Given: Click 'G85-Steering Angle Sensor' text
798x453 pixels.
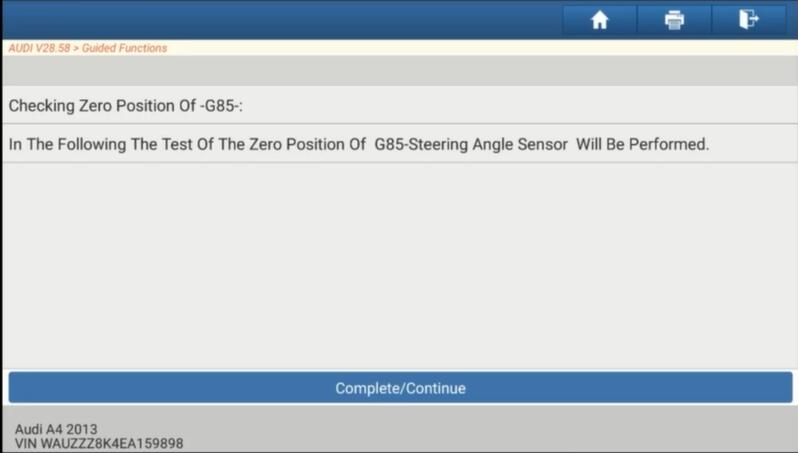Looking at the screenshot, I should click(x=471, y=144).
